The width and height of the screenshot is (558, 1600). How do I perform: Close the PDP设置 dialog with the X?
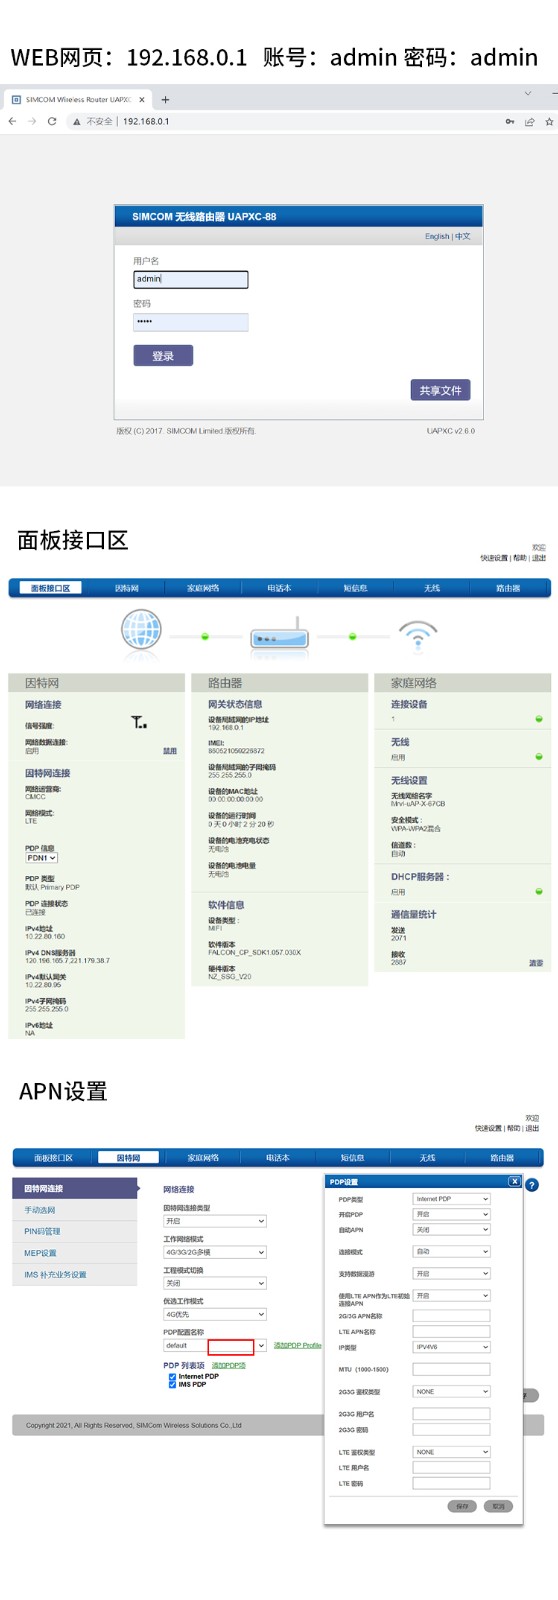[x=514, y=1181]
